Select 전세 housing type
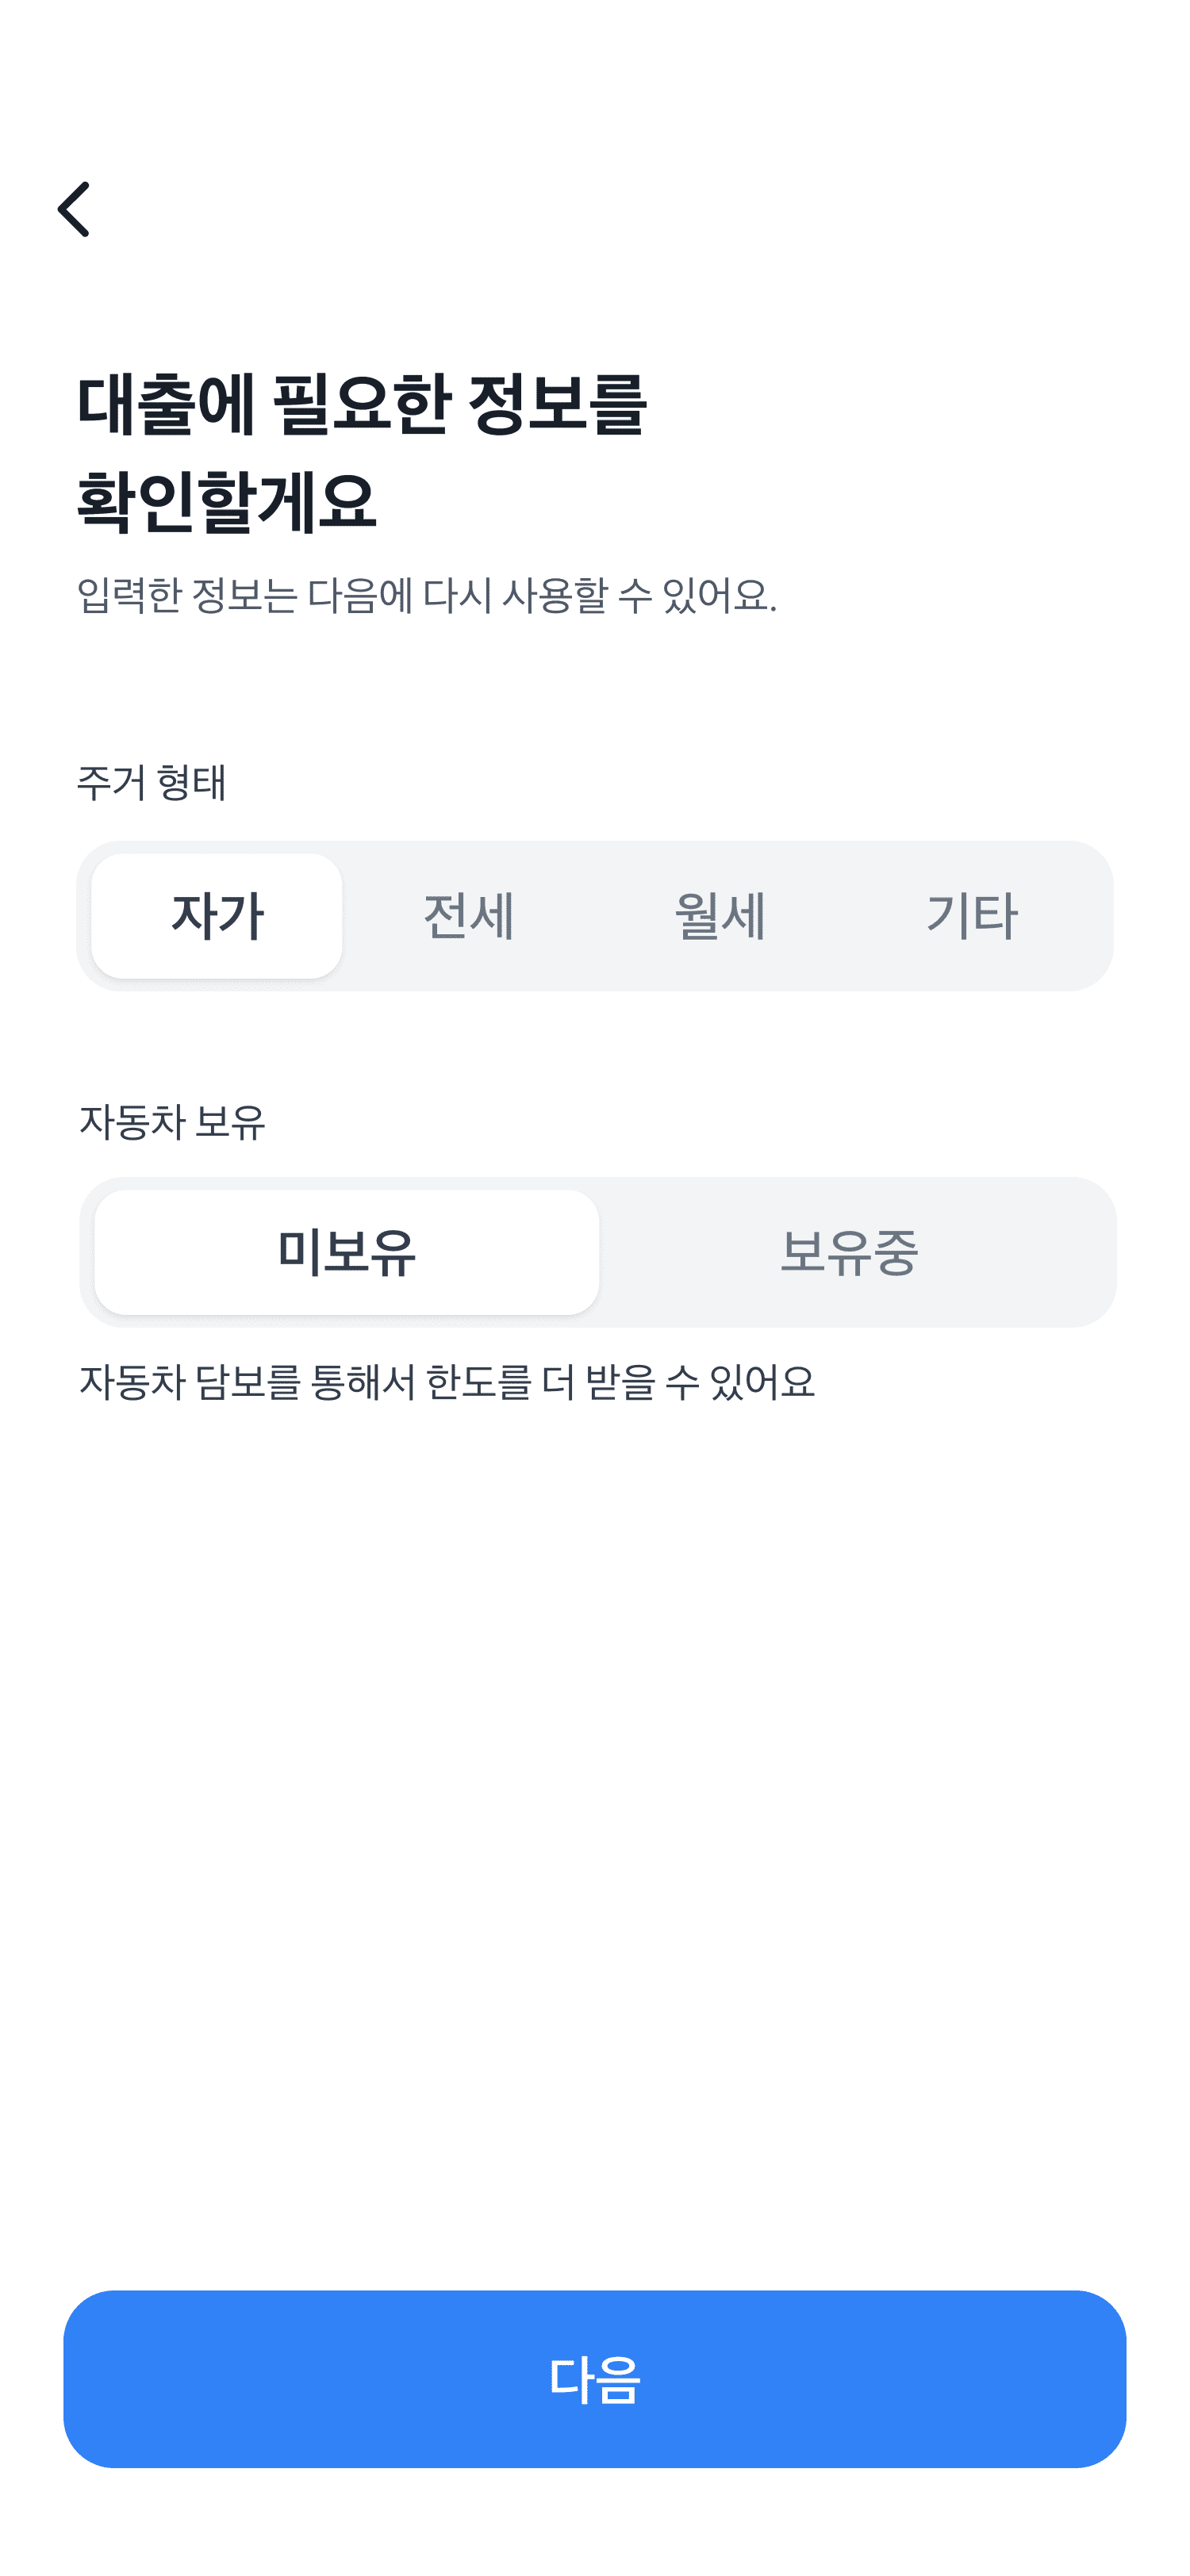The width and height of the screenshot is (1190, 2576). coord(468,915)
